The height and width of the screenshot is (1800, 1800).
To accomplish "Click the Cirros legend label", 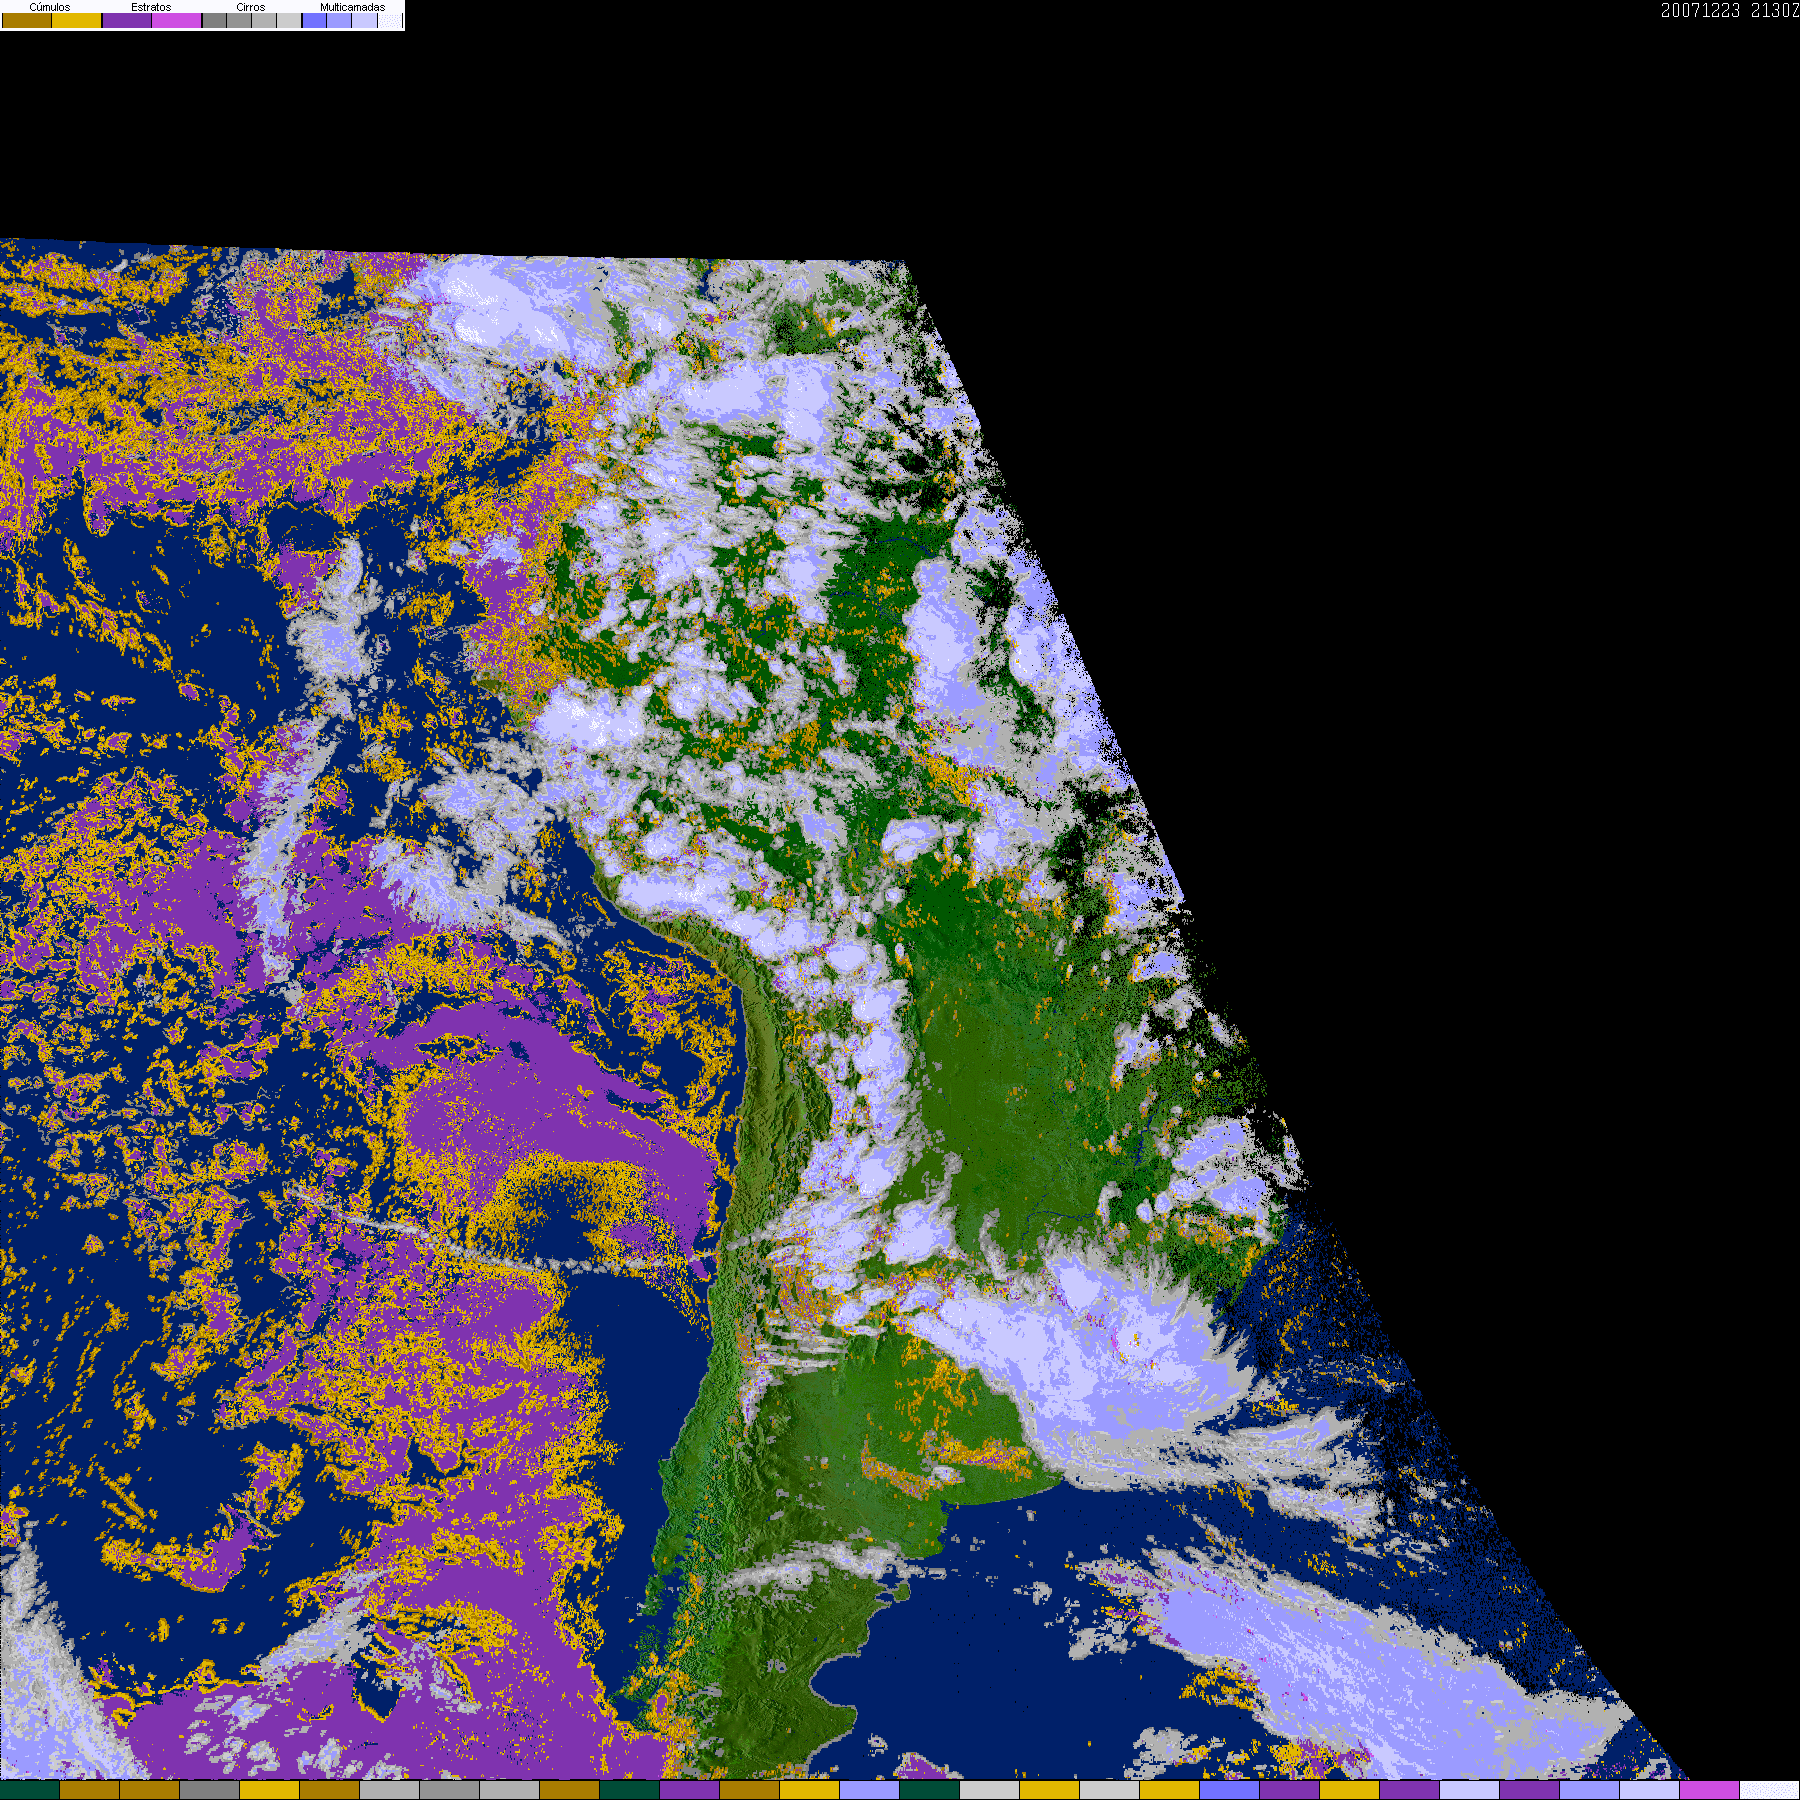I will point(250,7).
